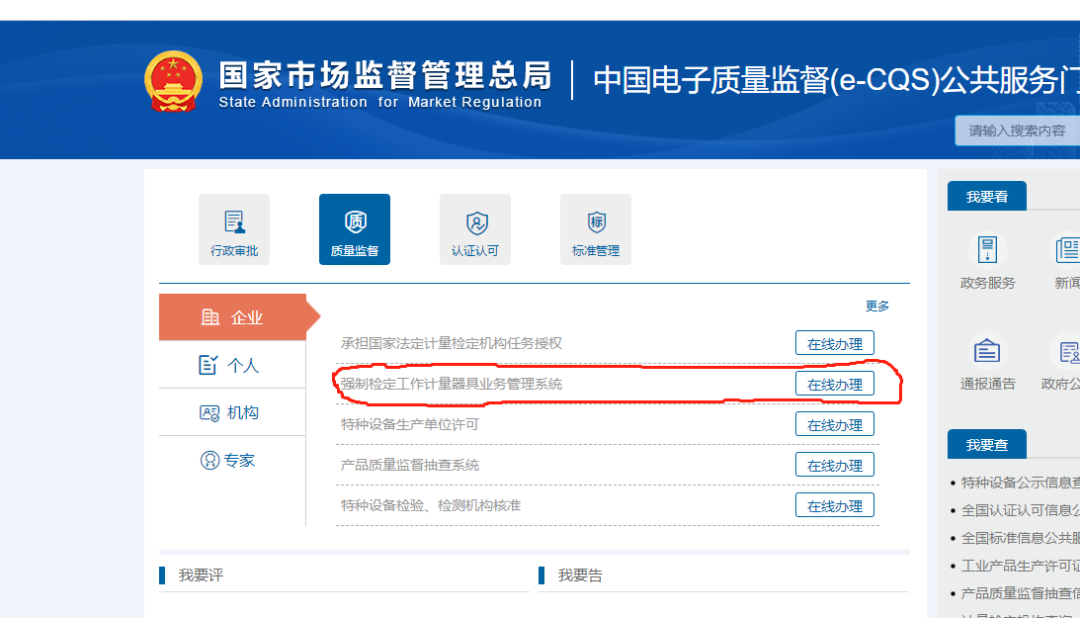1080x618 pixels.
Task: Open 在线办理 for 强制检定工作计量器具业务管理系统
Action: click(x=834, y=383)
